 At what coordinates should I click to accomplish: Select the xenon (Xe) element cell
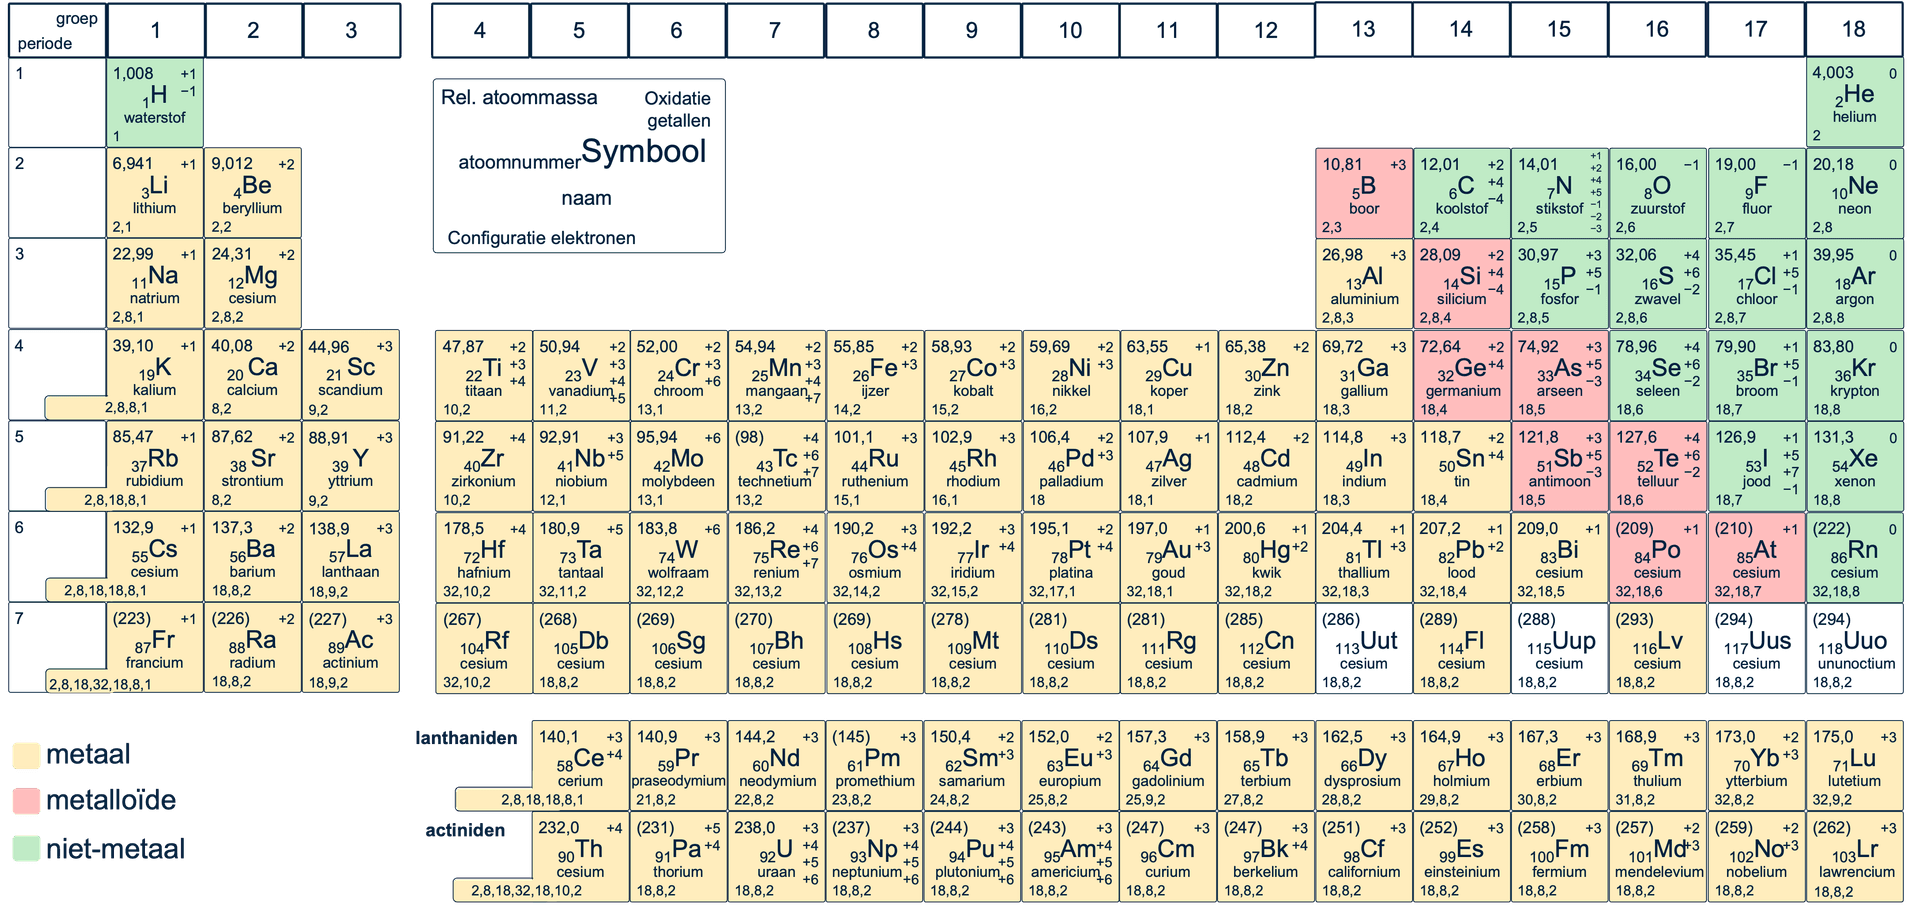point(1854,466)
